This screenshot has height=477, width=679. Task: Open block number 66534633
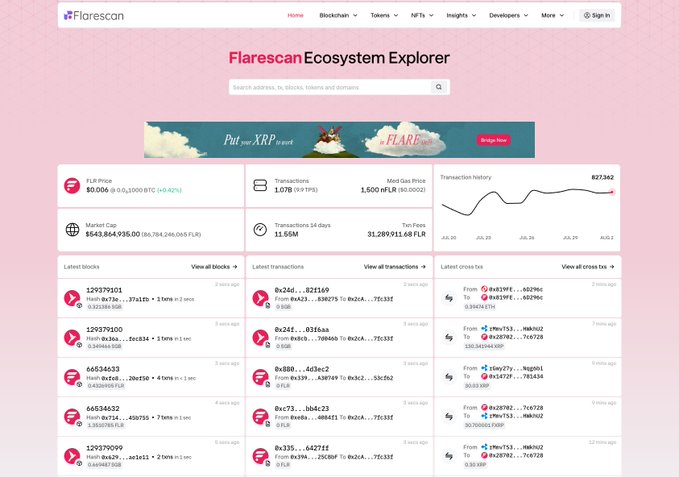[103, 369]
